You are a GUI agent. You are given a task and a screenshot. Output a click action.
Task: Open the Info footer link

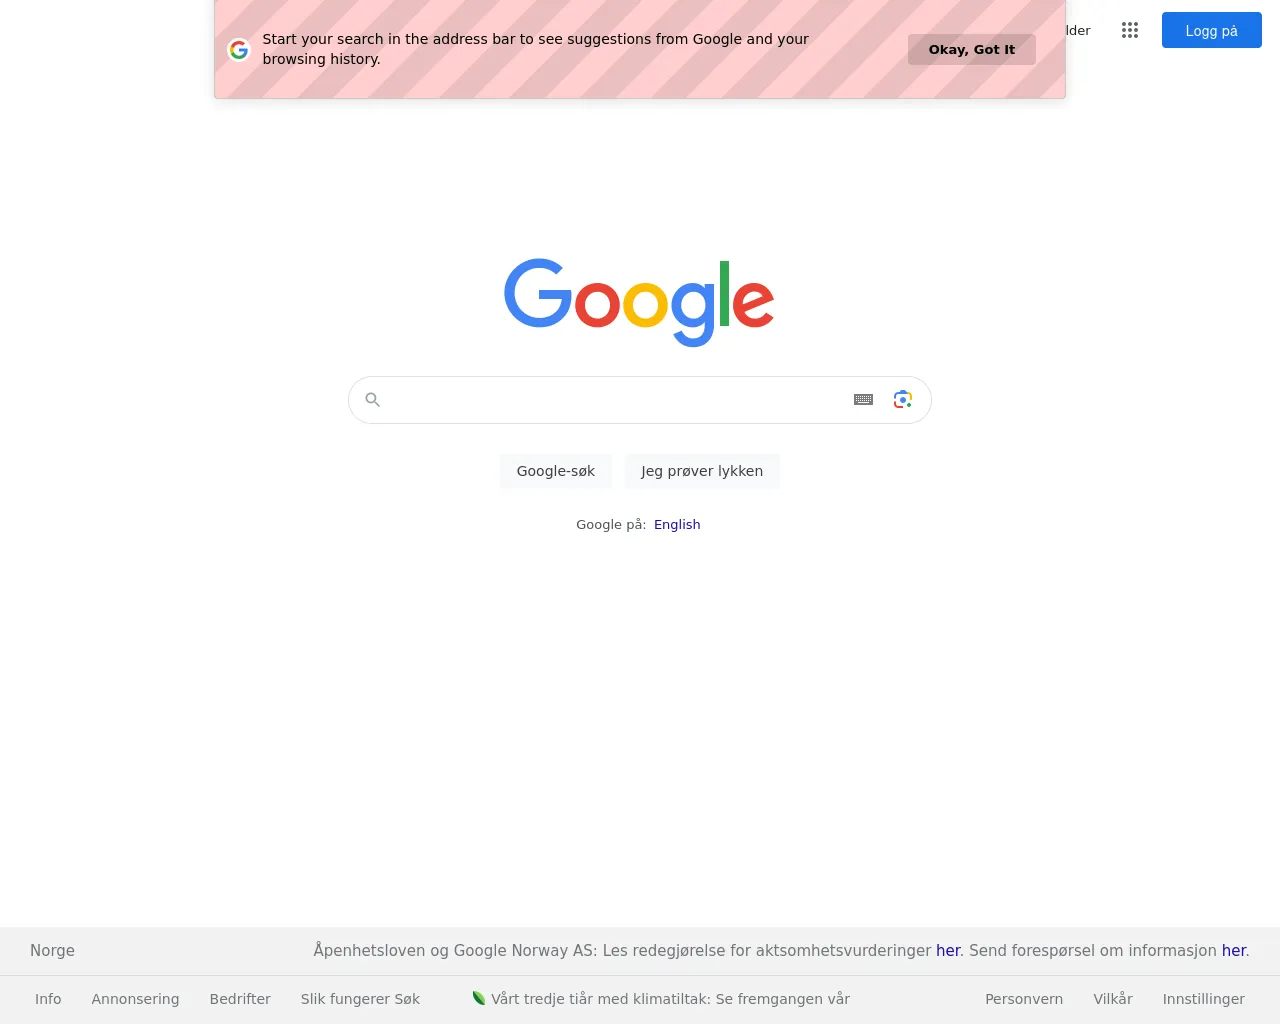tap(48, 999)
